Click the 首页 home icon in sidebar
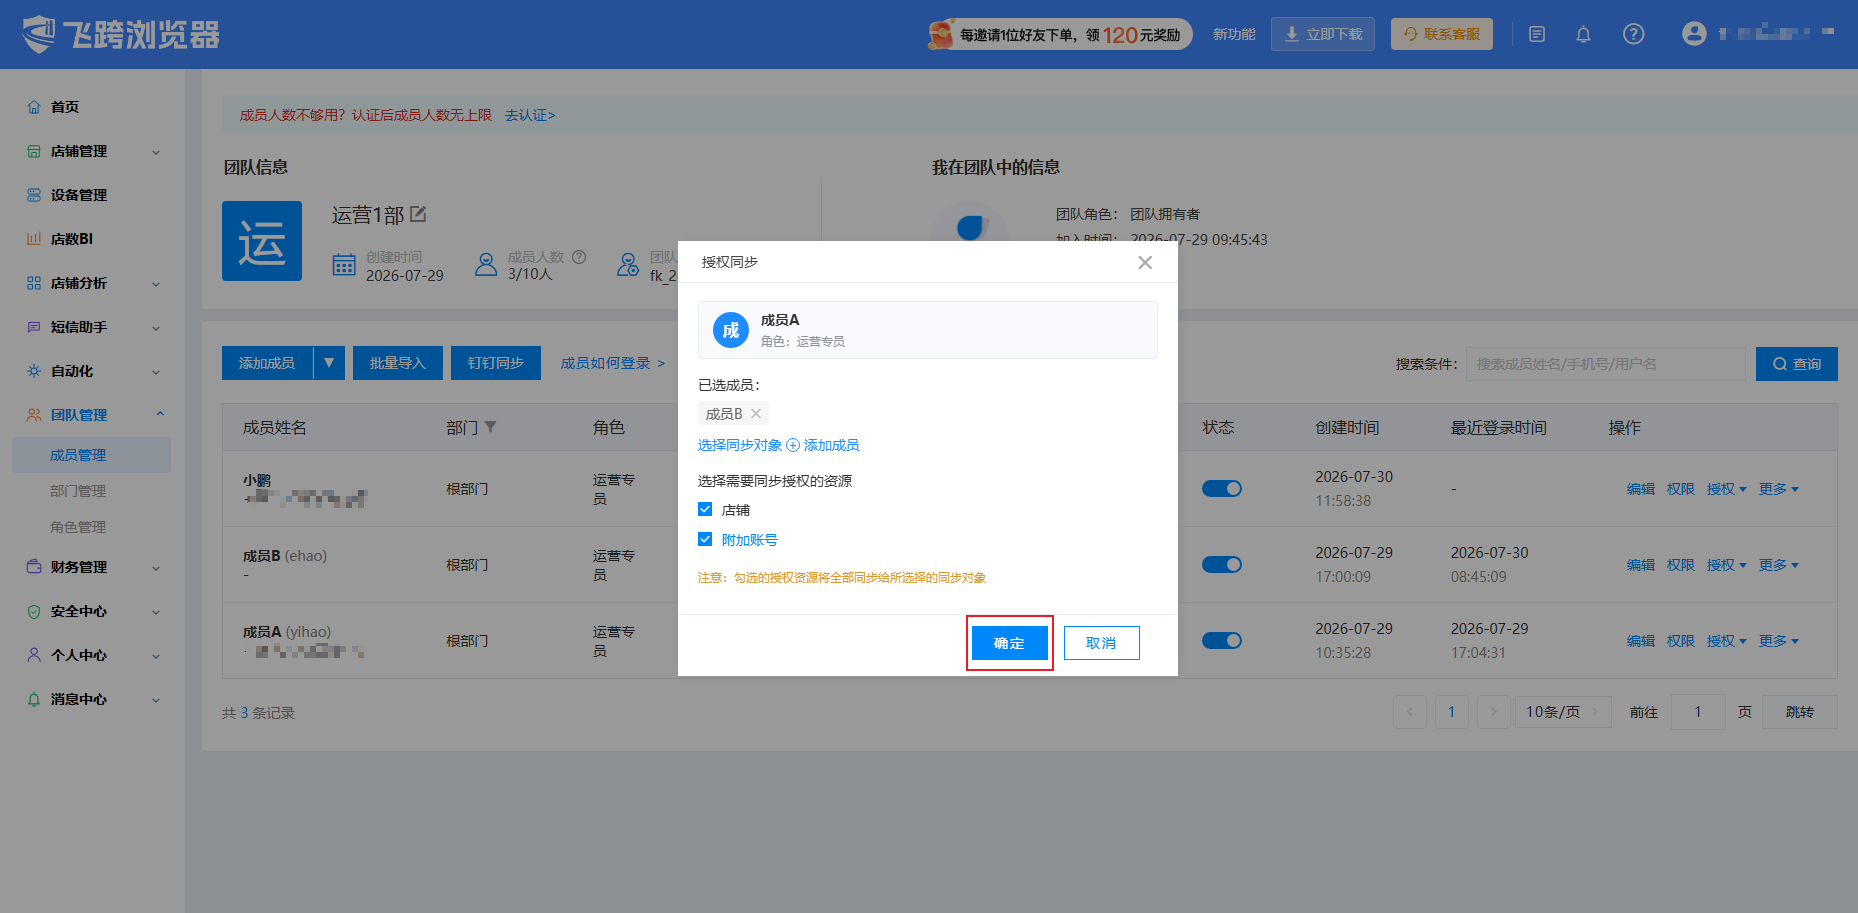Viewport: 1858px width, 913px height. click(x=34, y=107)
